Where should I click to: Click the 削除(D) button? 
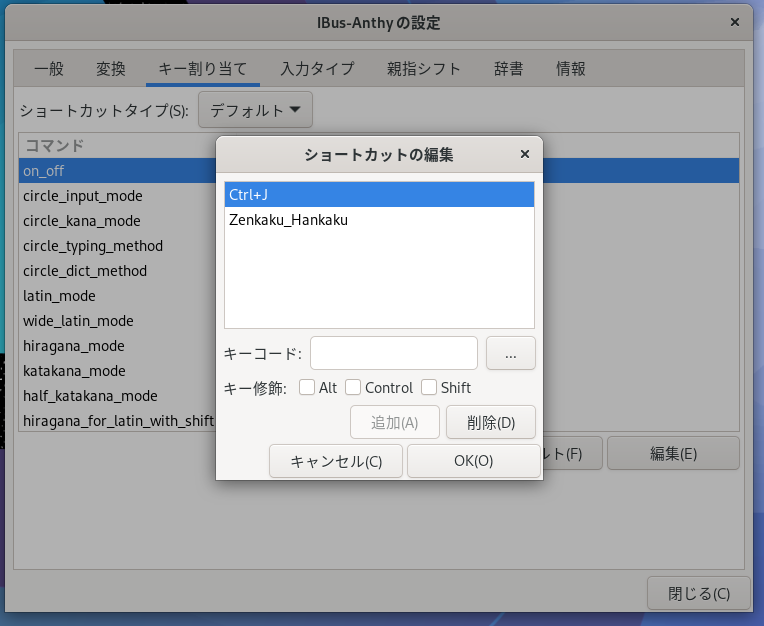[491, 422]
